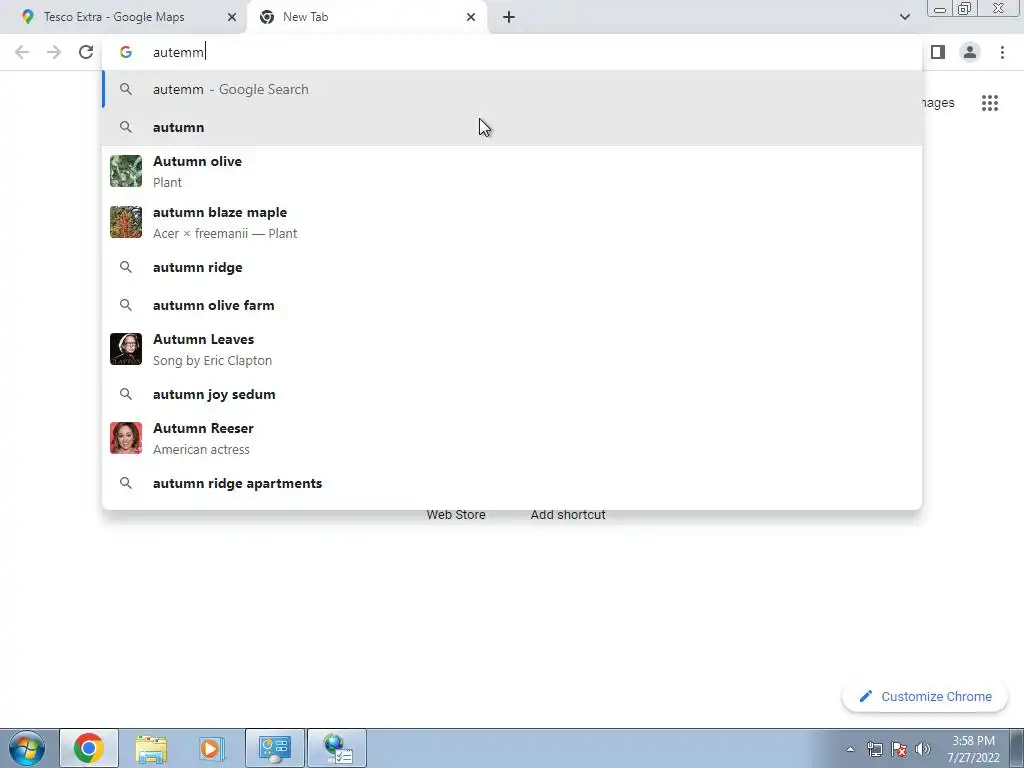
Task: Switch to Tesco Extra - Google Maps tab
Action: [123, 17]
